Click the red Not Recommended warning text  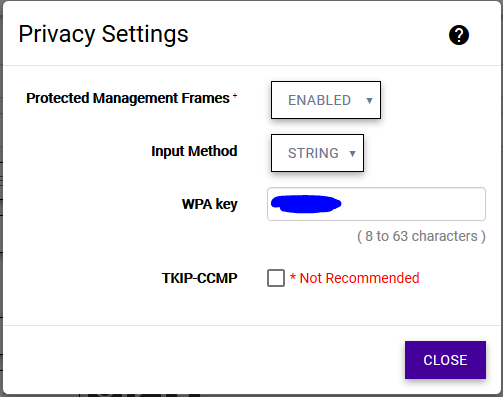[359, 278]
